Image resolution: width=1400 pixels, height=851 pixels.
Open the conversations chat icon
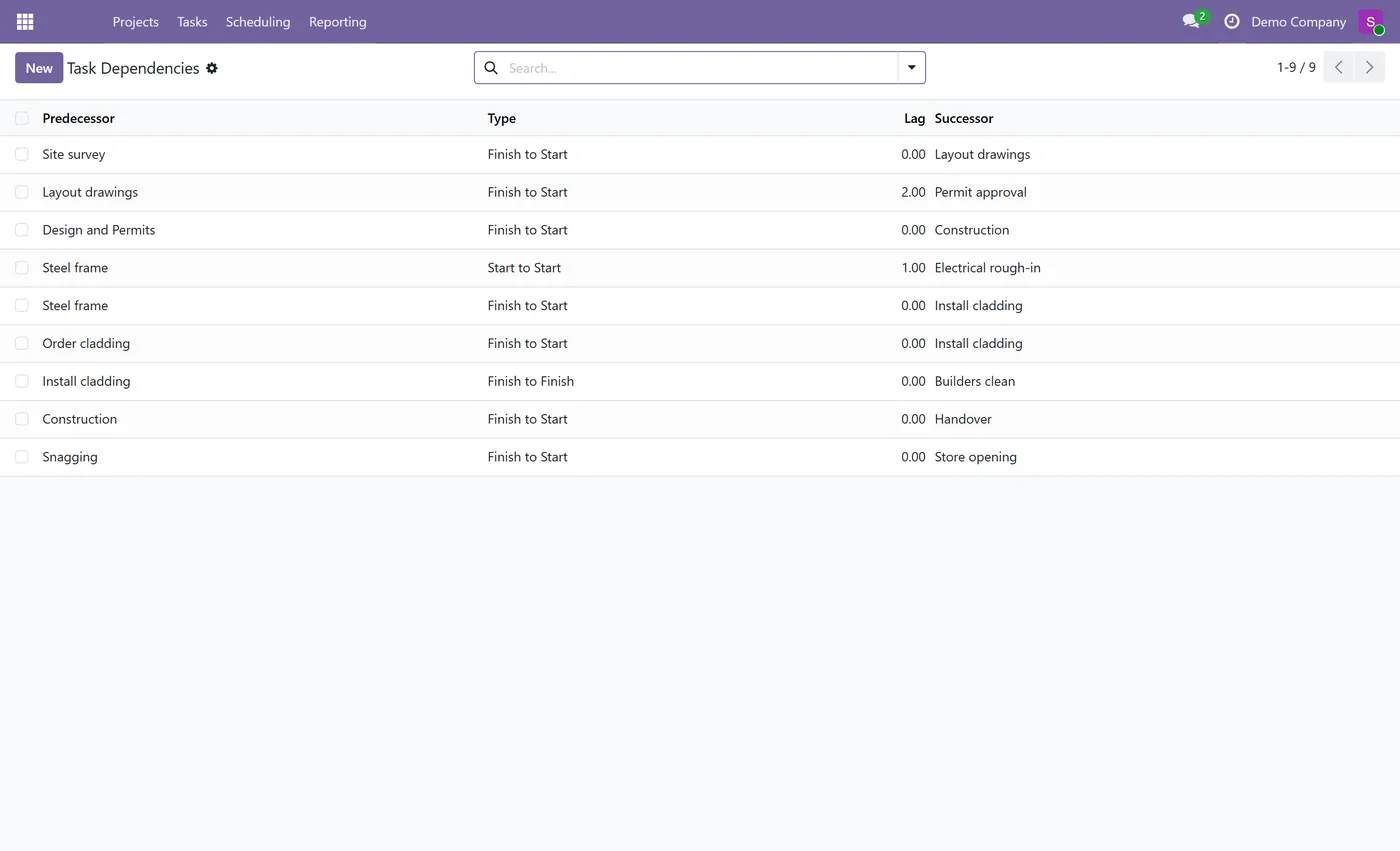click(1191, 21)
